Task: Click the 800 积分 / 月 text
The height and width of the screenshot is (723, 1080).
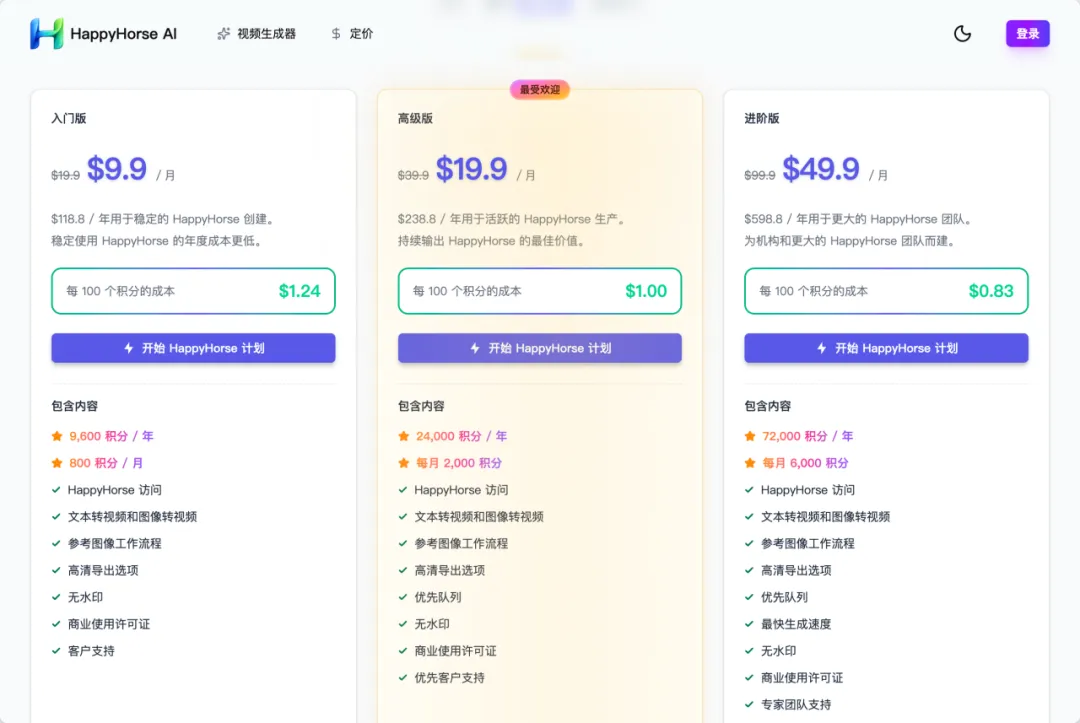Action: (x=106, y=463)
